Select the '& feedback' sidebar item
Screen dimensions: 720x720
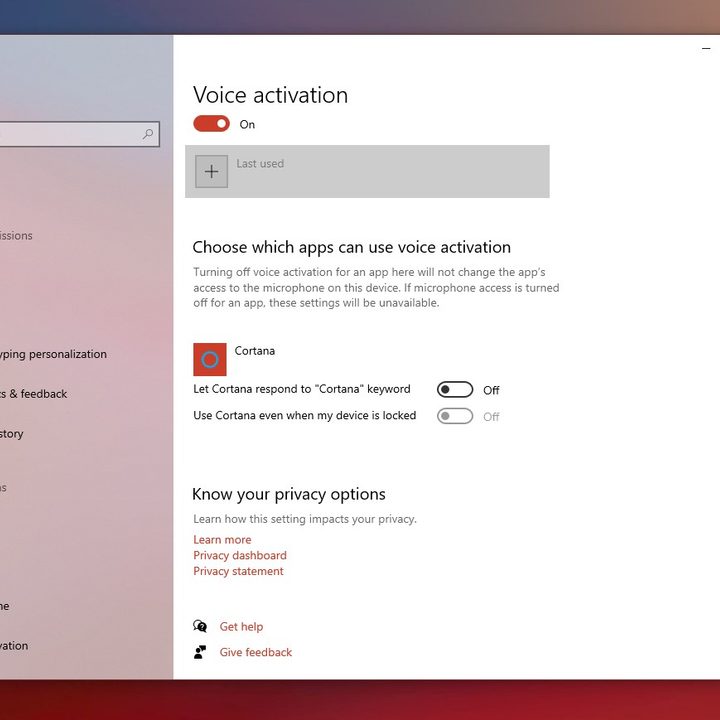pyautogui.click(x=34, y=394)
